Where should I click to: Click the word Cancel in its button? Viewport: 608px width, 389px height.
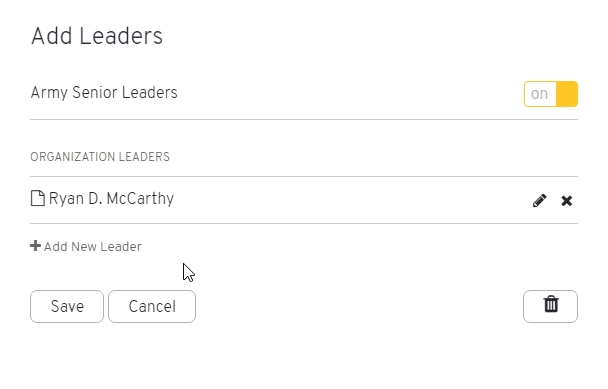pos(152,306)
